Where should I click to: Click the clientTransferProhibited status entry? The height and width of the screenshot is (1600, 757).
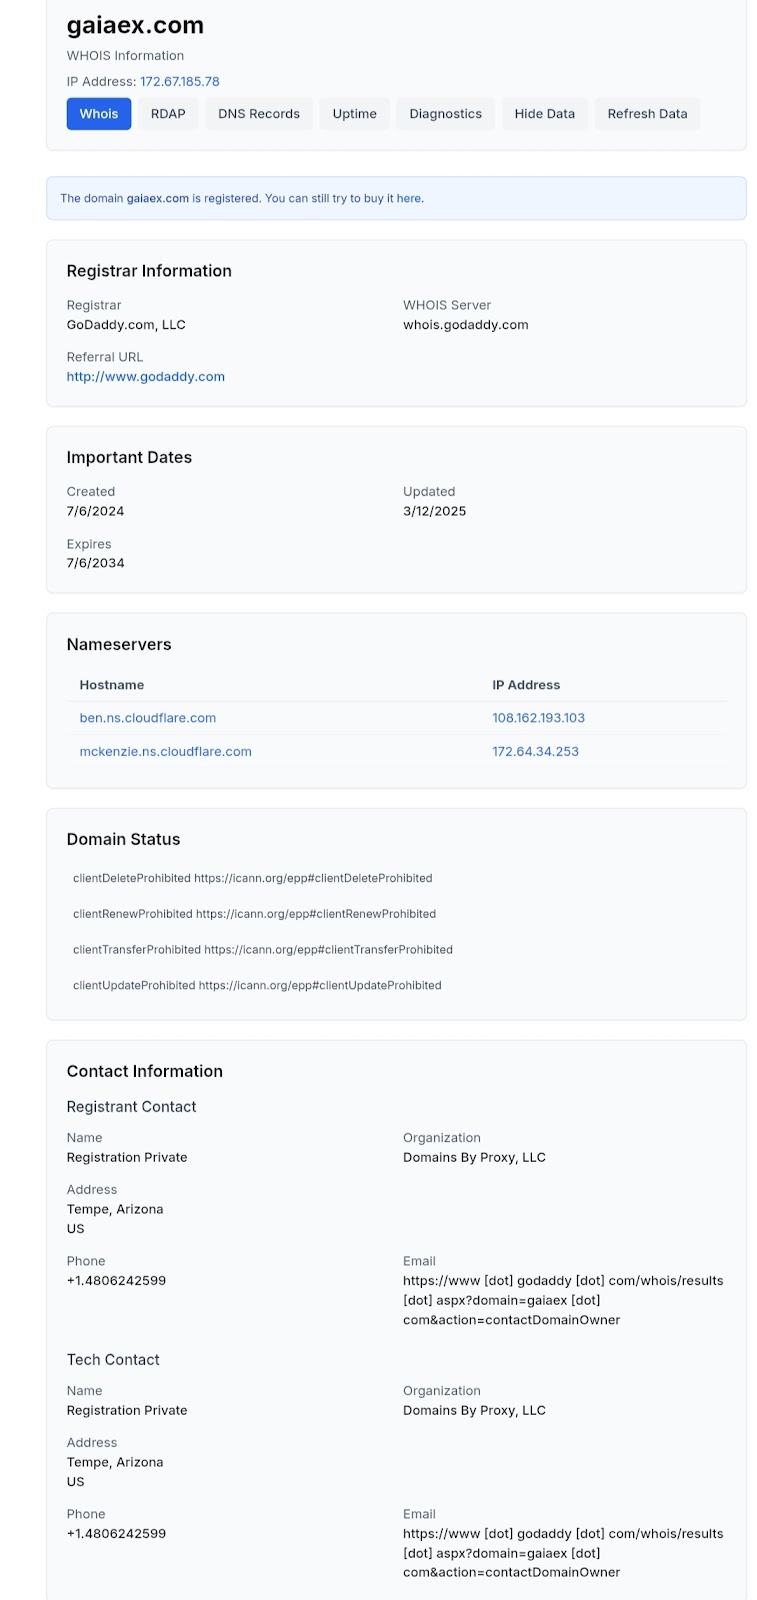(x=263, y=950)
